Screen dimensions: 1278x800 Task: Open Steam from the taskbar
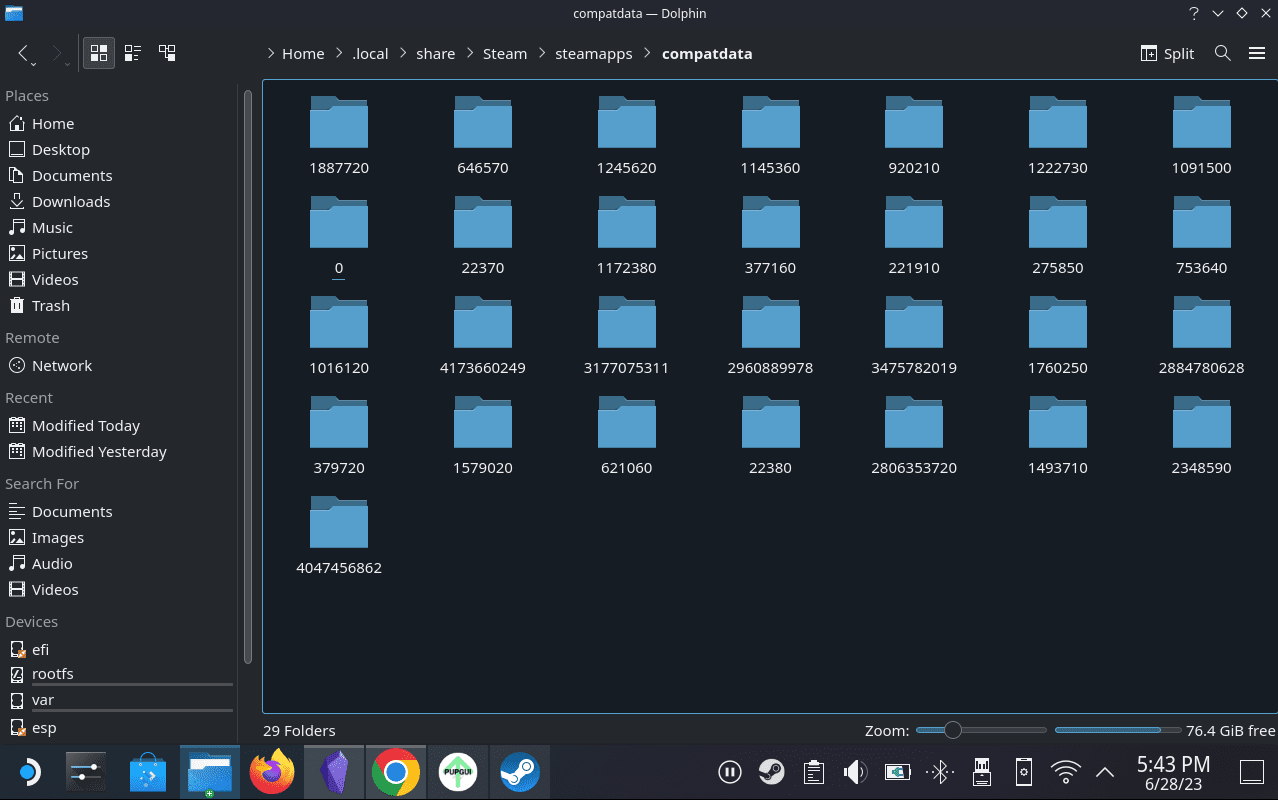[519, 772]
